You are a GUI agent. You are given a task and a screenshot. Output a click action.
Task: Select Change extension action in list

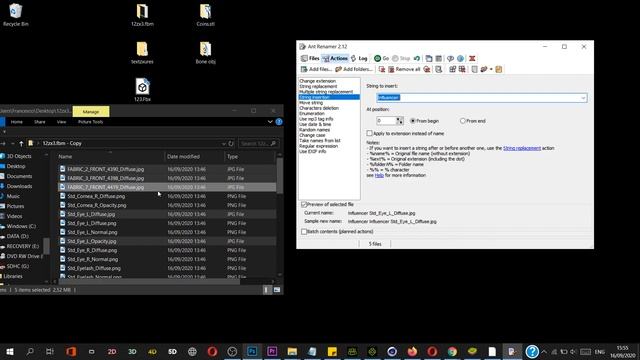click(318, 81)
